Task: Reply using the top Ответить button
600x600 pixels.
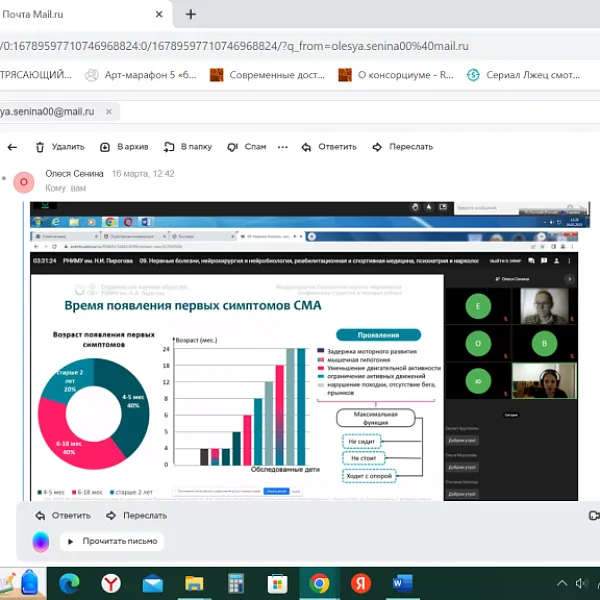Action: [x=329, y=147]
